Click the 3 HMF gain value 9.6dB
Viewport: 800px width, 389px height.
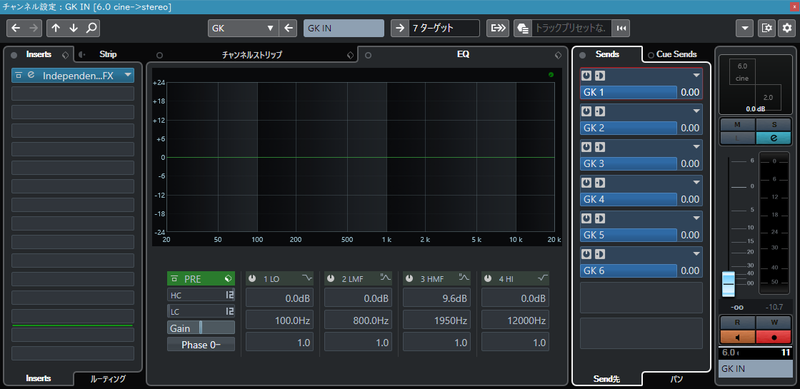pyautogui.click(x=436, y=299)
